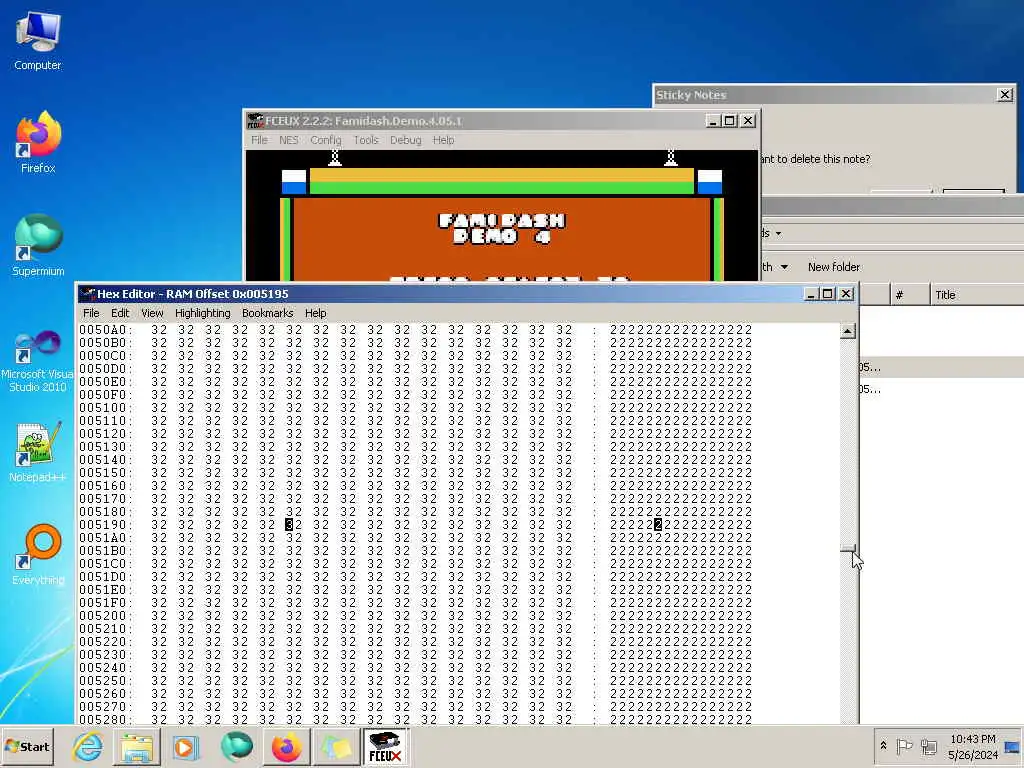
Task: Minimize the FCEUX emulator window
Action: pos(713,121)
